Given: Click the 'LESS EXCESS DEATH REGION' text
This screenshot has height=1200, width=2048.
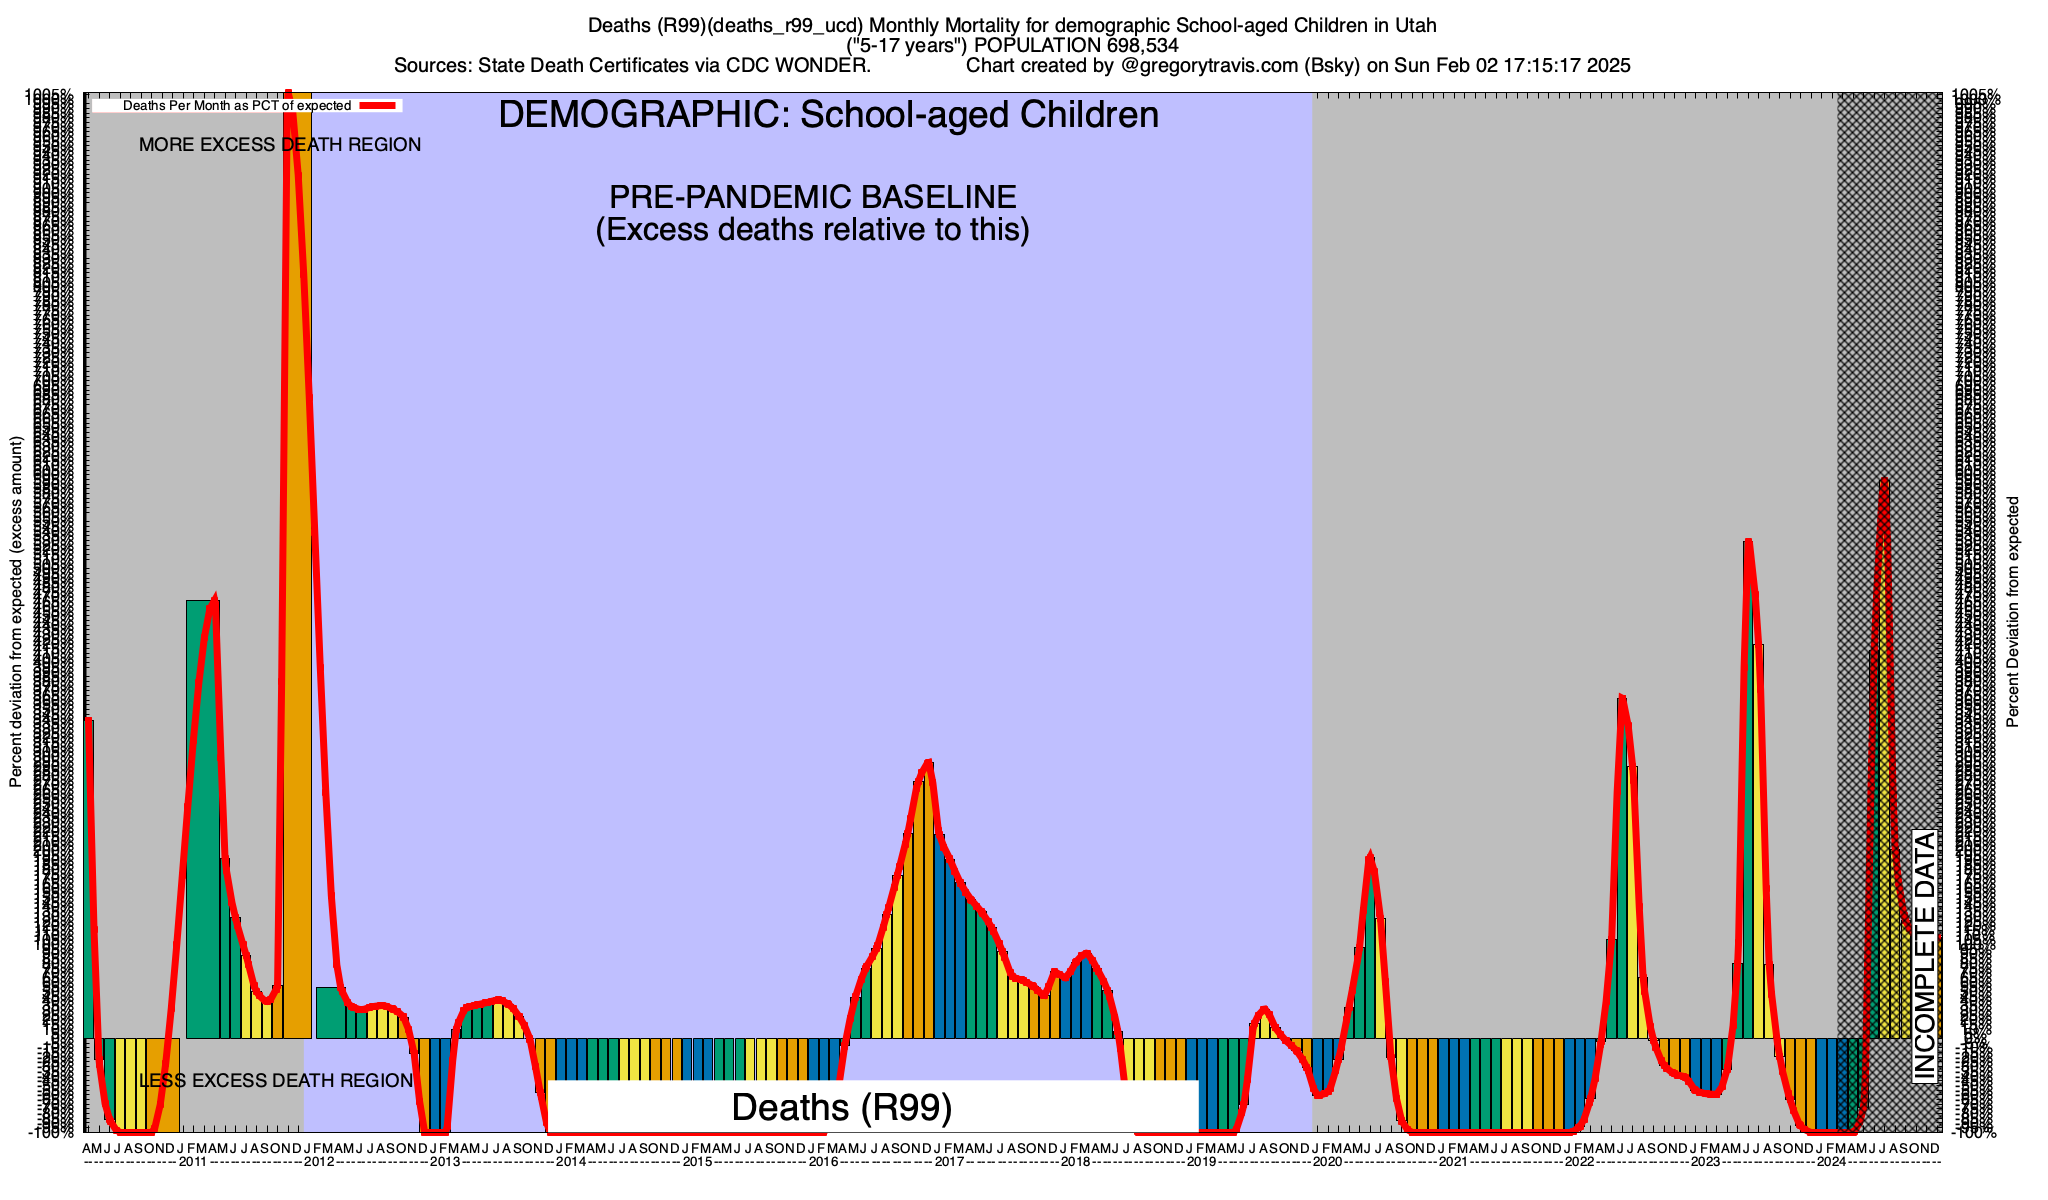Looking at the screenshot, I should click(x=275, y=1081).
